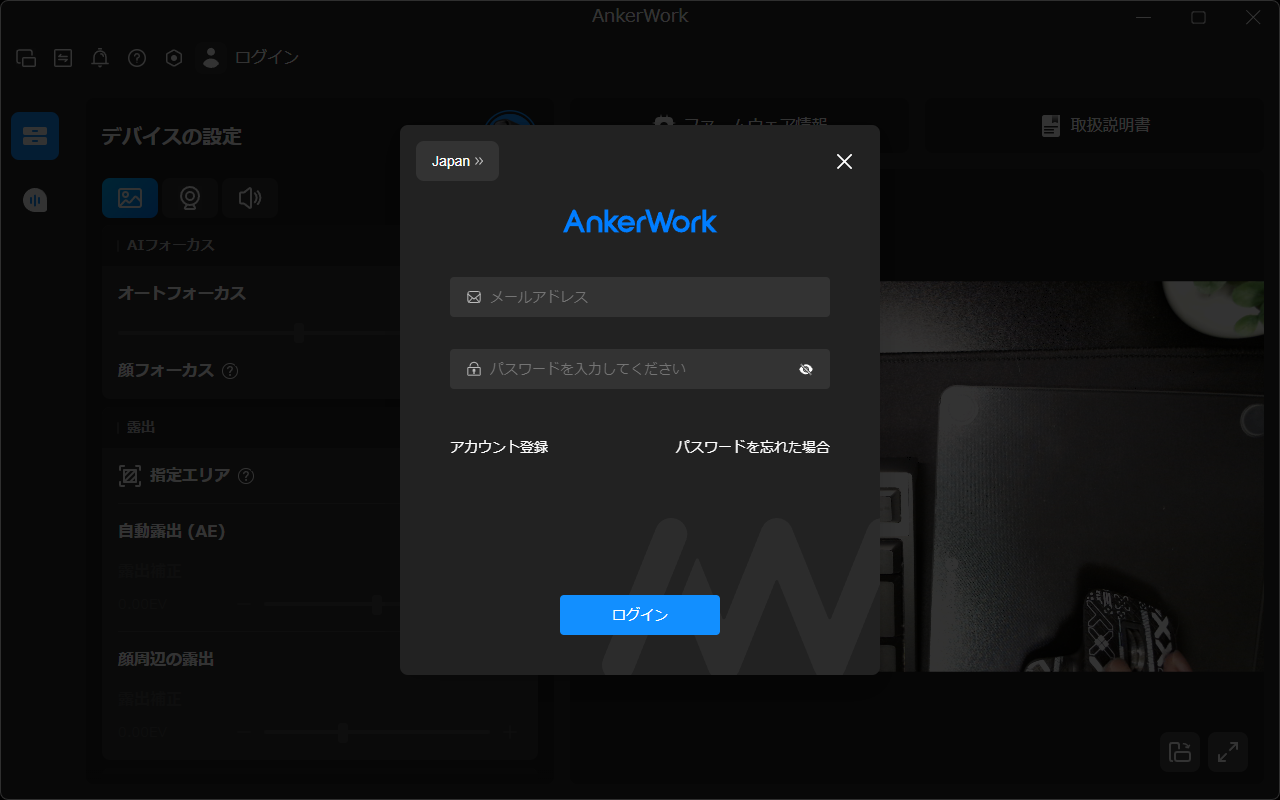Switch to the image settings tab

point(130,198)
